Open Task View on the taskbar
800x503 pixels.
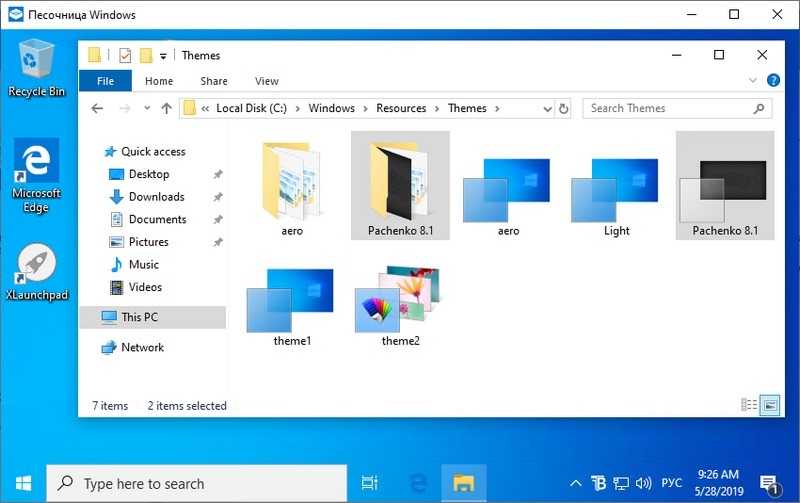click(x=369, y=483)
